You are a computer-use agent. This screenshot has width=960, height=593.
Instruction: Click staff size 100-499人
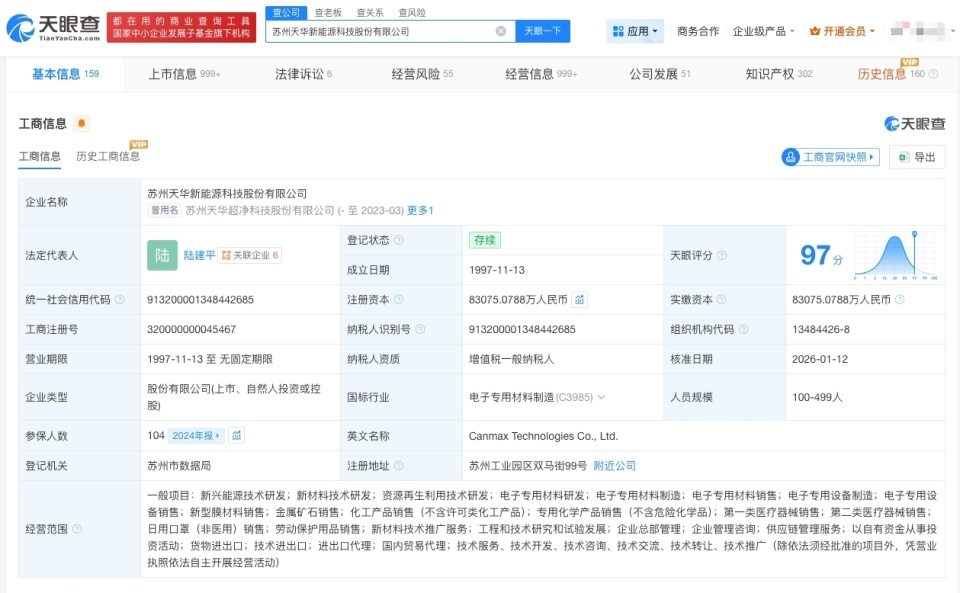tap(817, 397)
